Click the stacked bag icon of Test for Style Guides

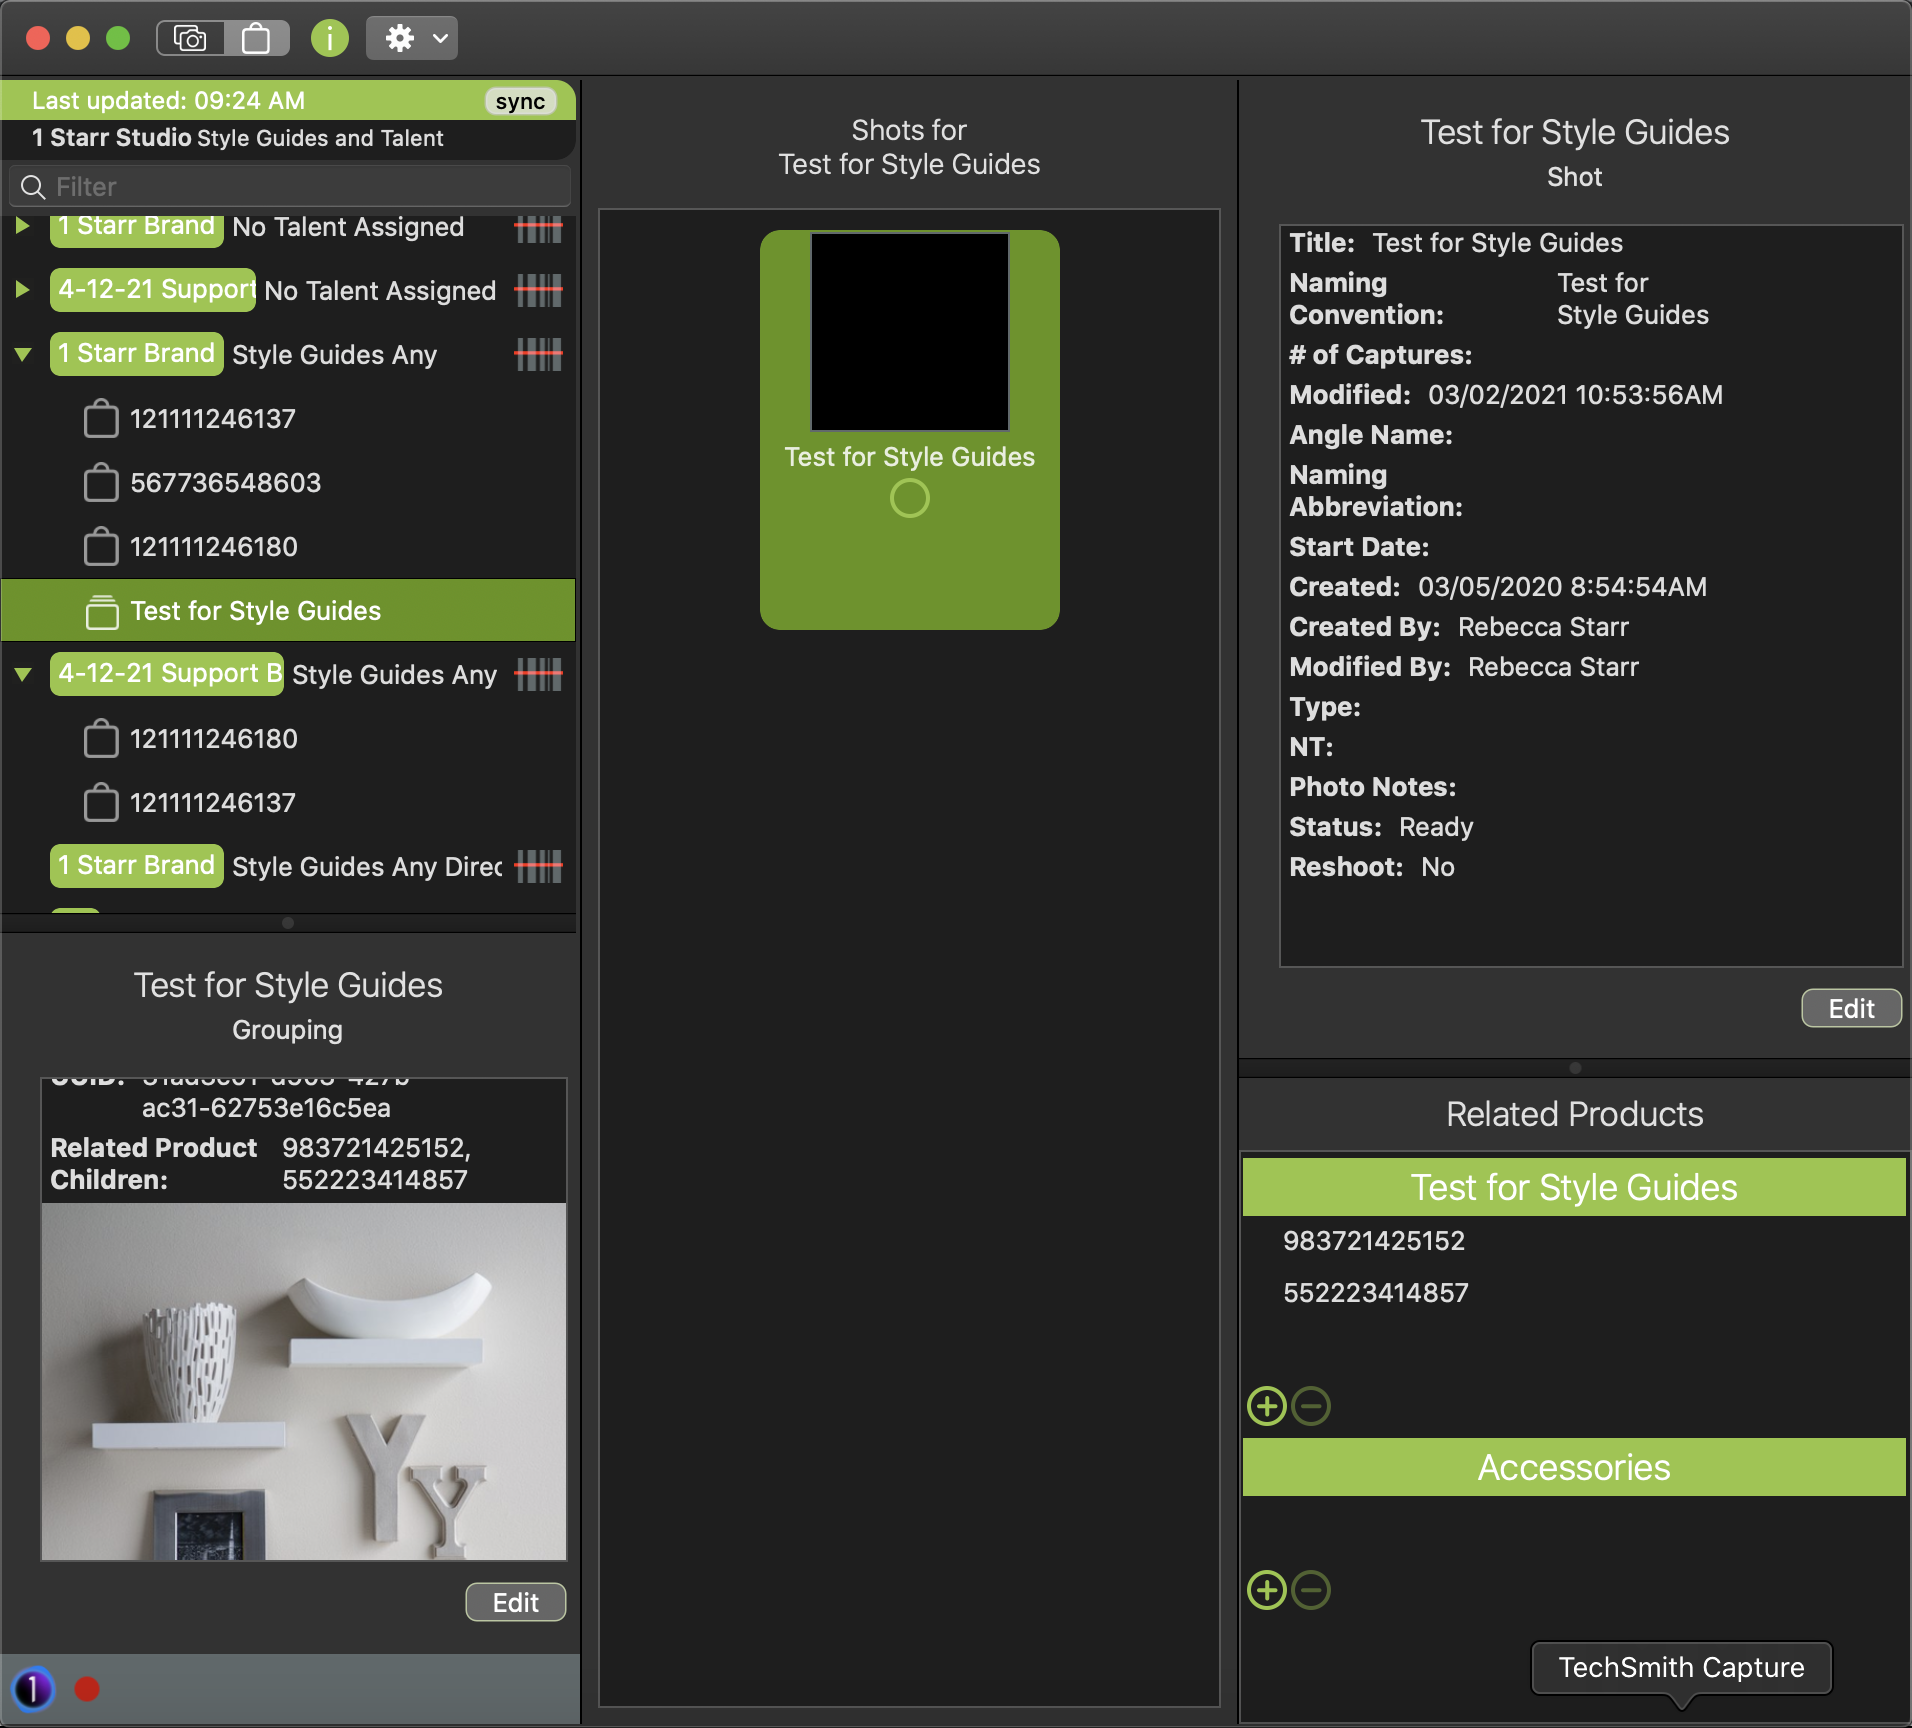click(x=101, y=610)
